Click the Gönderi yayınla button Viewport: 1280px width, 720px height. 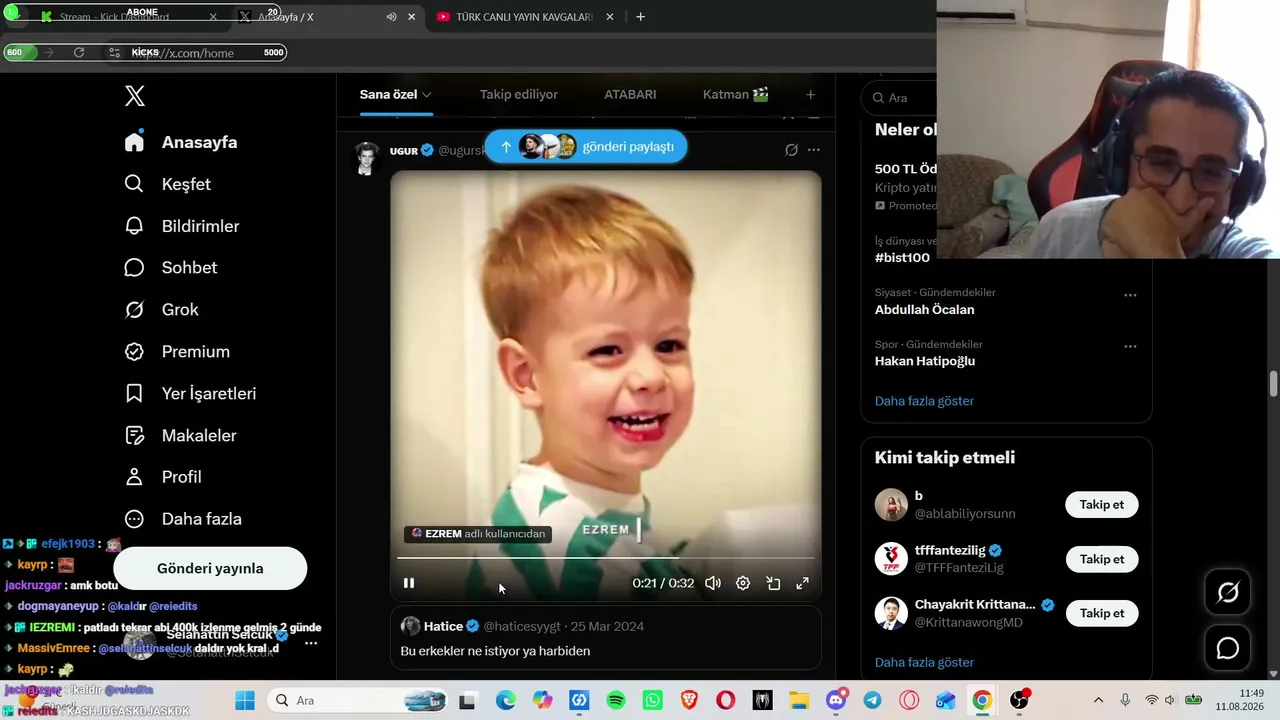(x=210, y=568)
